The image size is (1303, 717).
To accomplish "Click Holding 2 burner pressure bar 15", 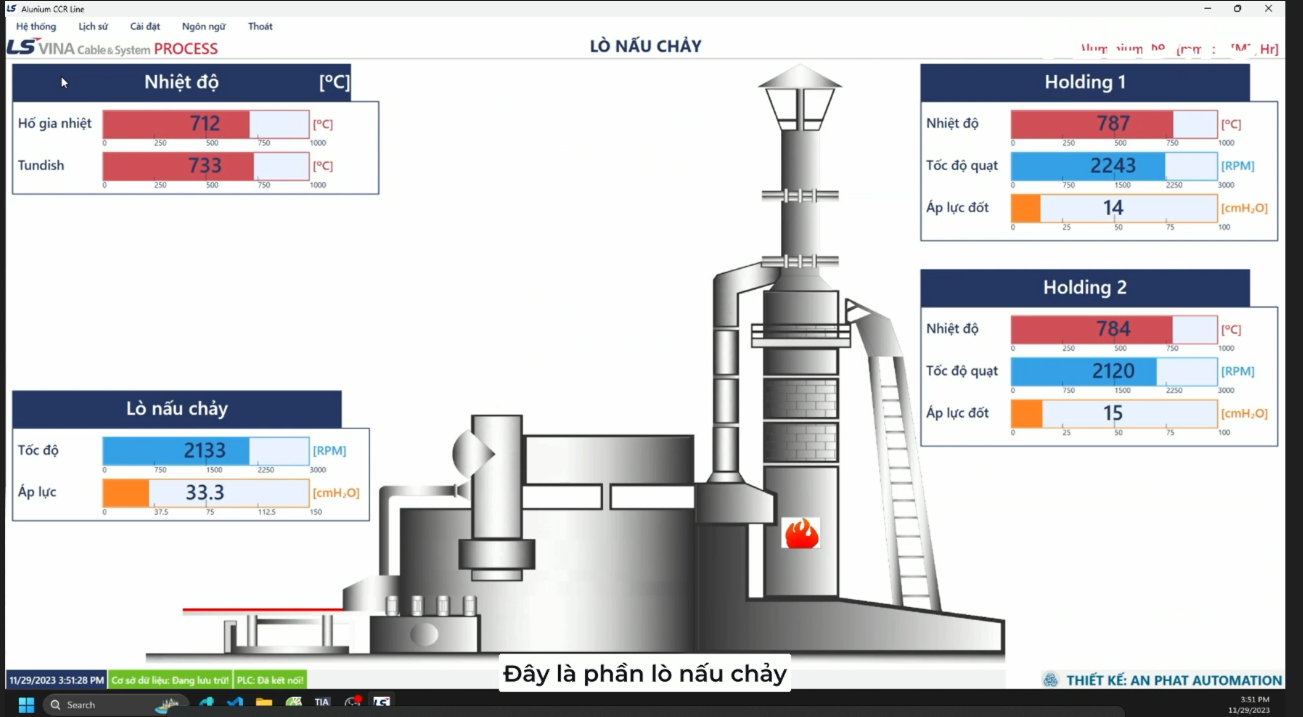I will click(x=1113, y=413).
